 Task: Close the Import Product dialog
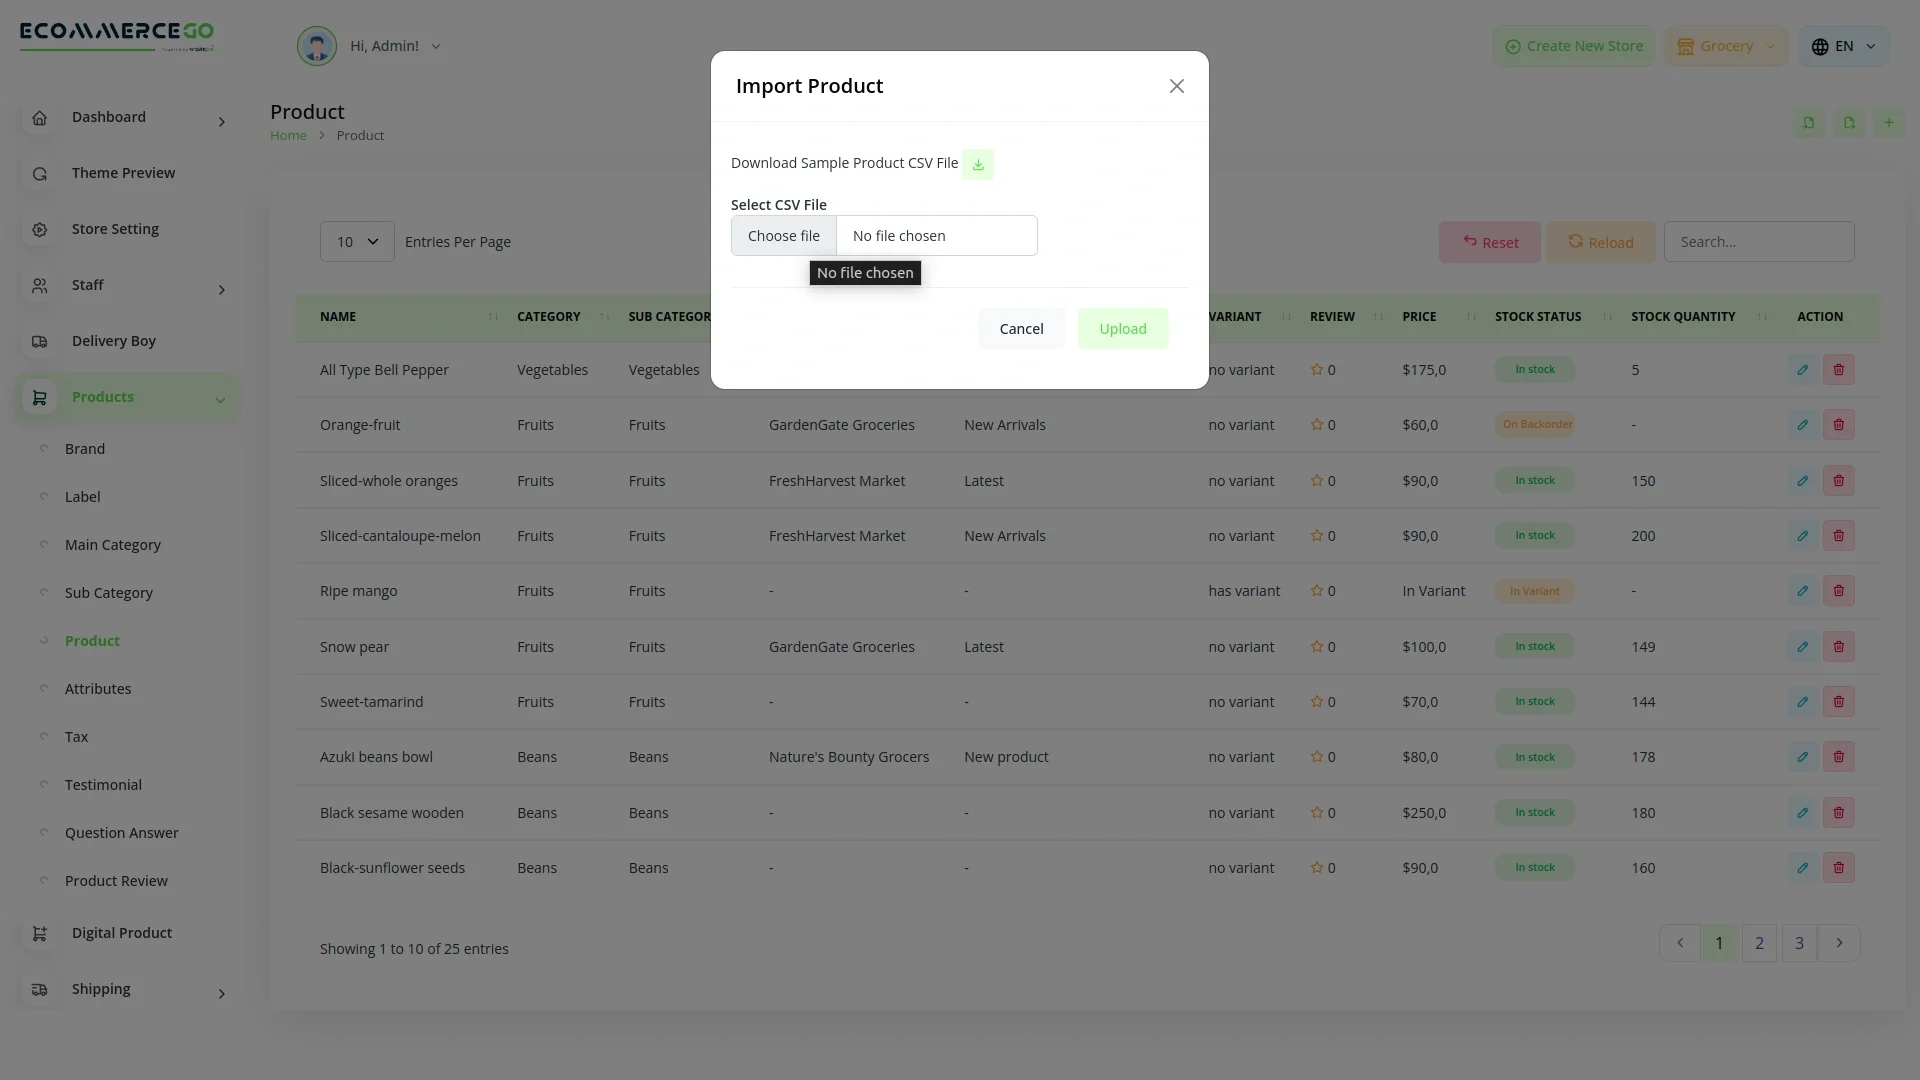coord(1176,86)
